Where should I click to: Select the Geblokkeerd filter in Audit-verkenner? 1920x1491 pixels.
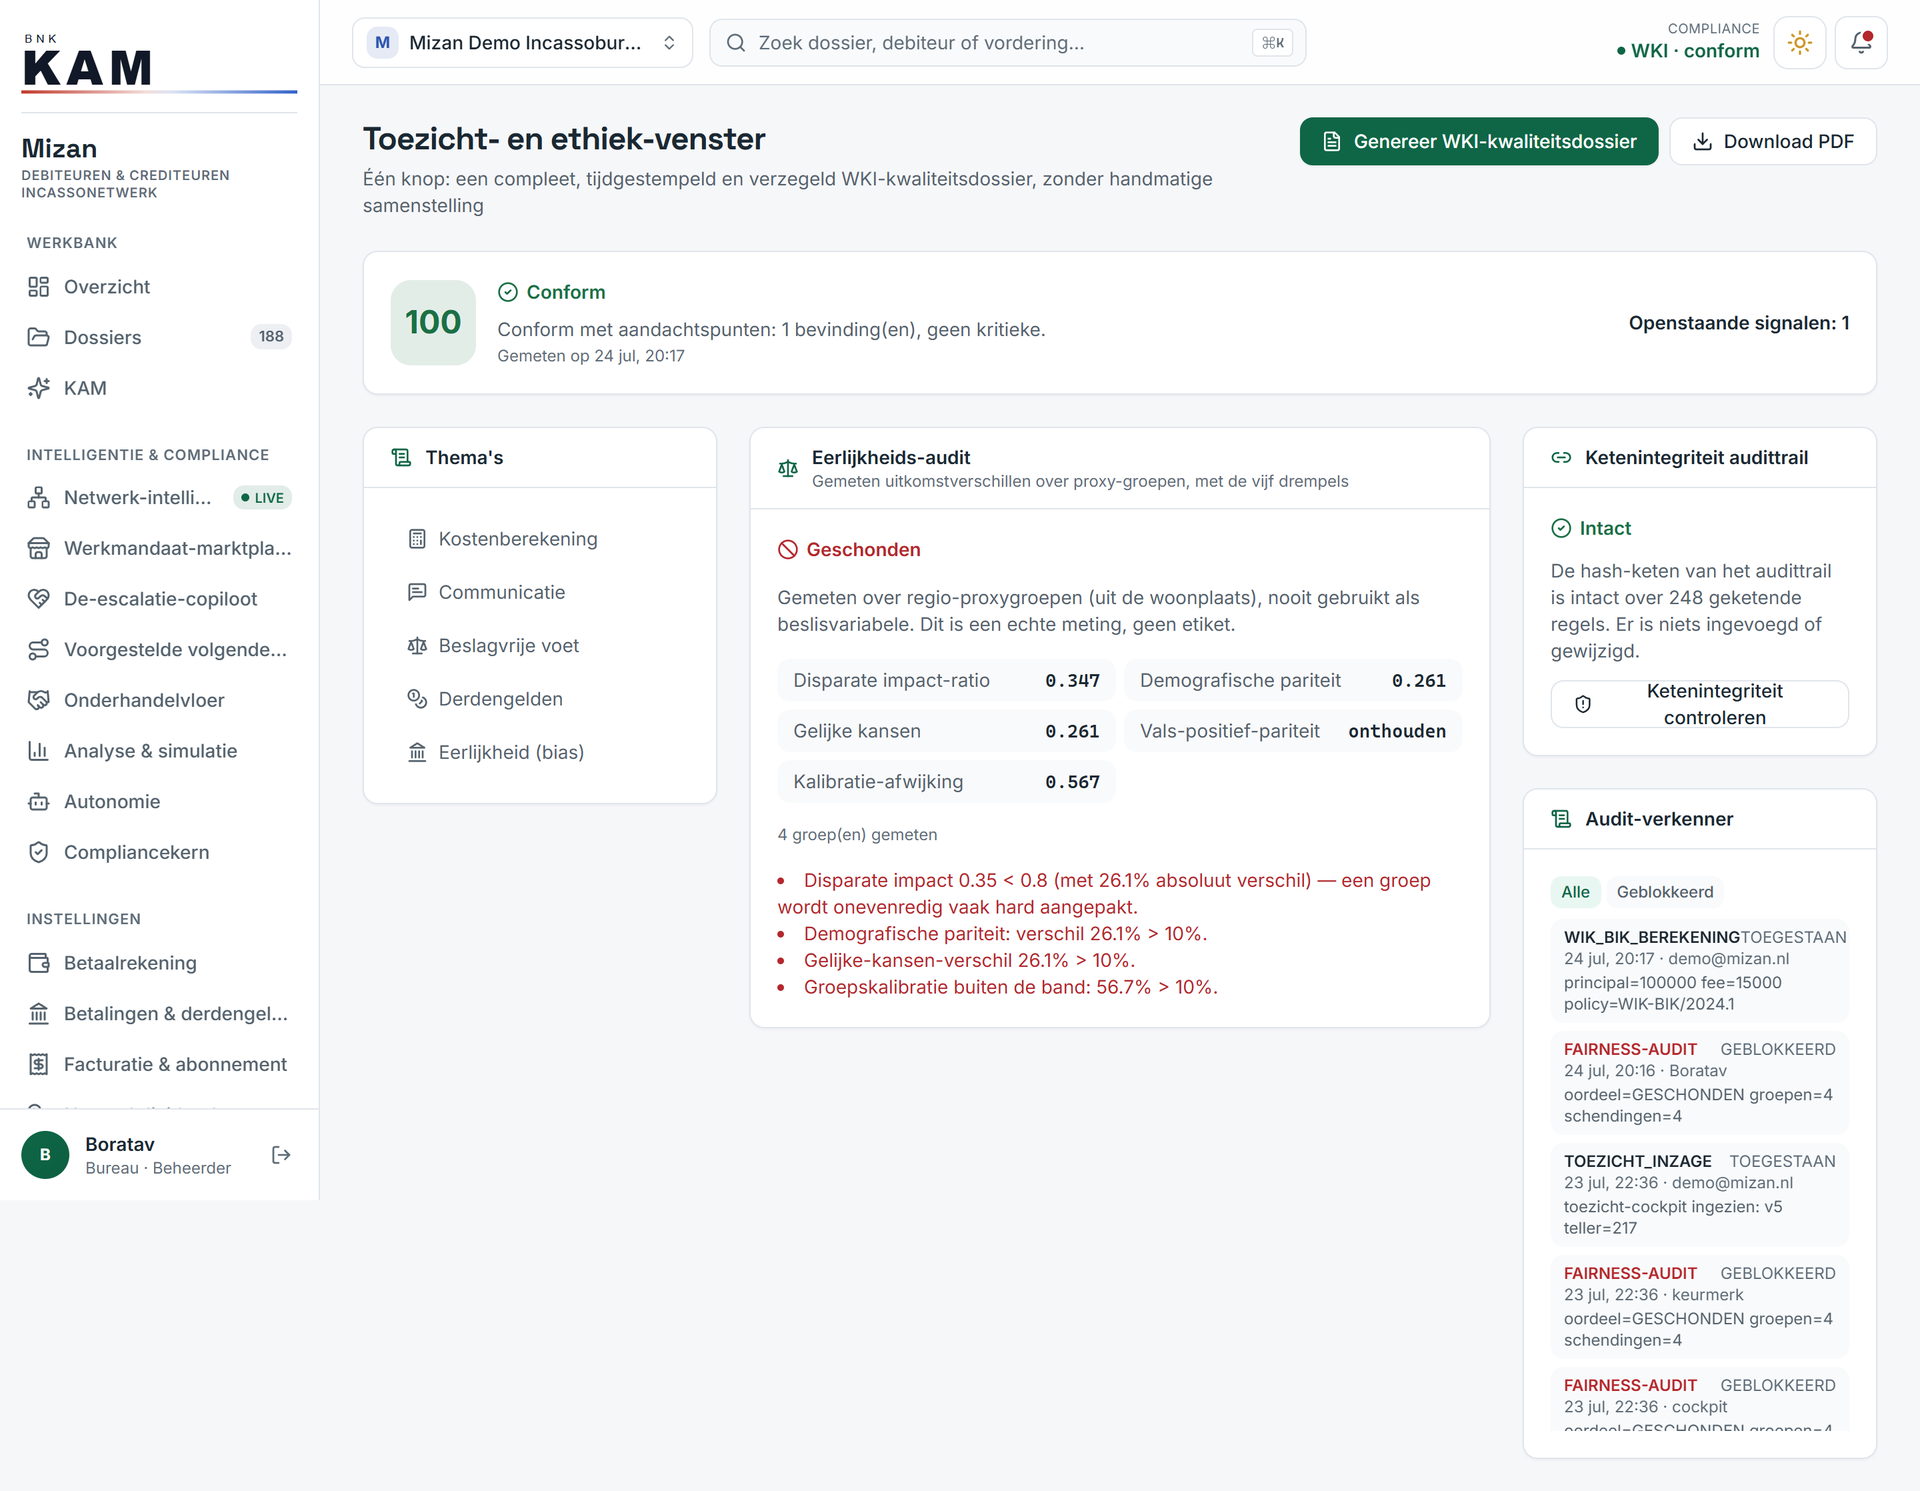tap(1664, 892)
